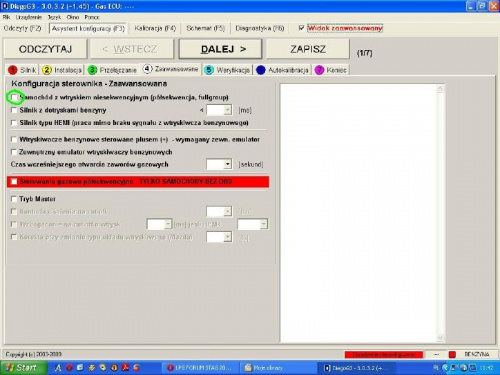Viewport: 500px width, 375px height.
Task: Open the Windows Start button
Action: [23, 368]
